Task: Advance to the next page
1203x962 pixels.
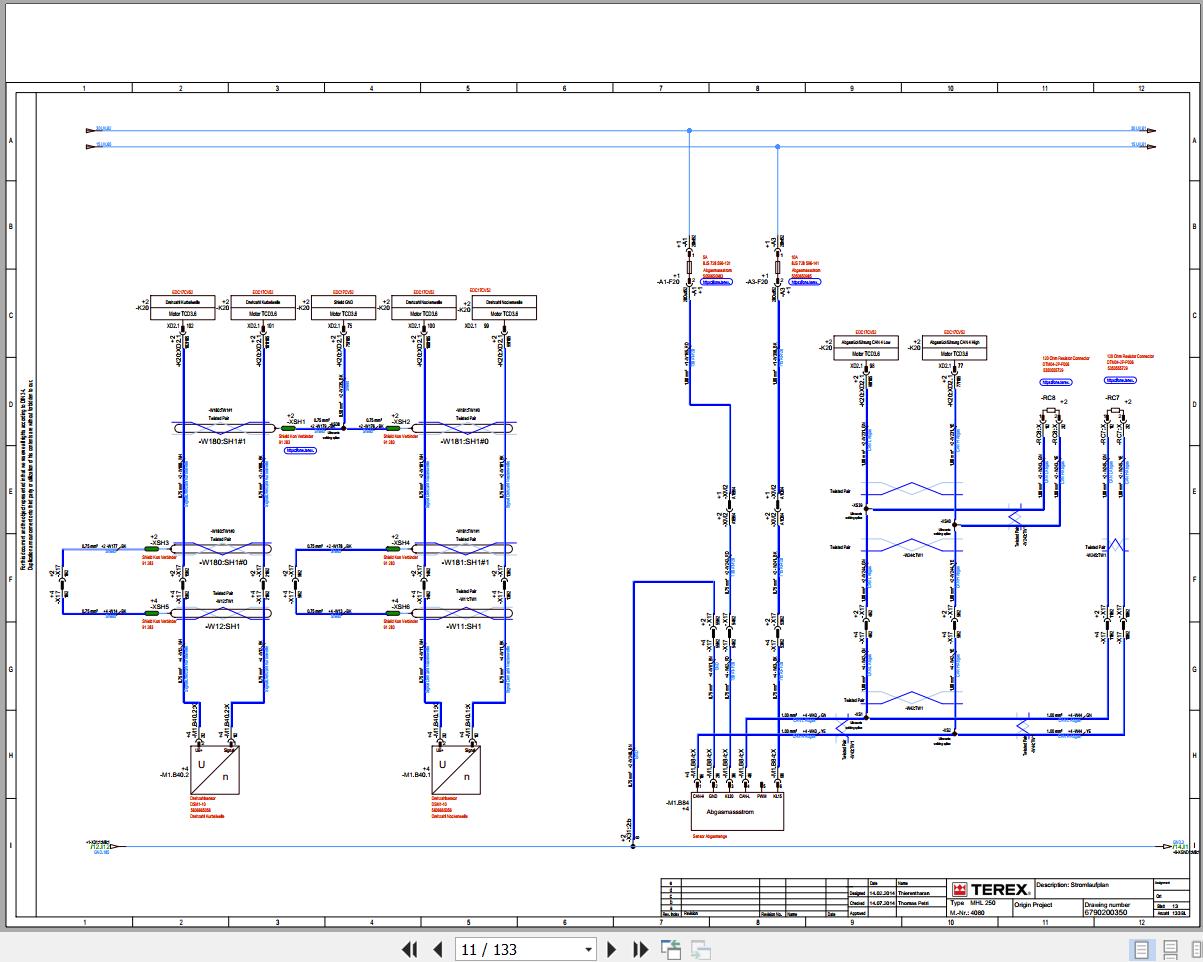Action: click(x=612, y=949)
